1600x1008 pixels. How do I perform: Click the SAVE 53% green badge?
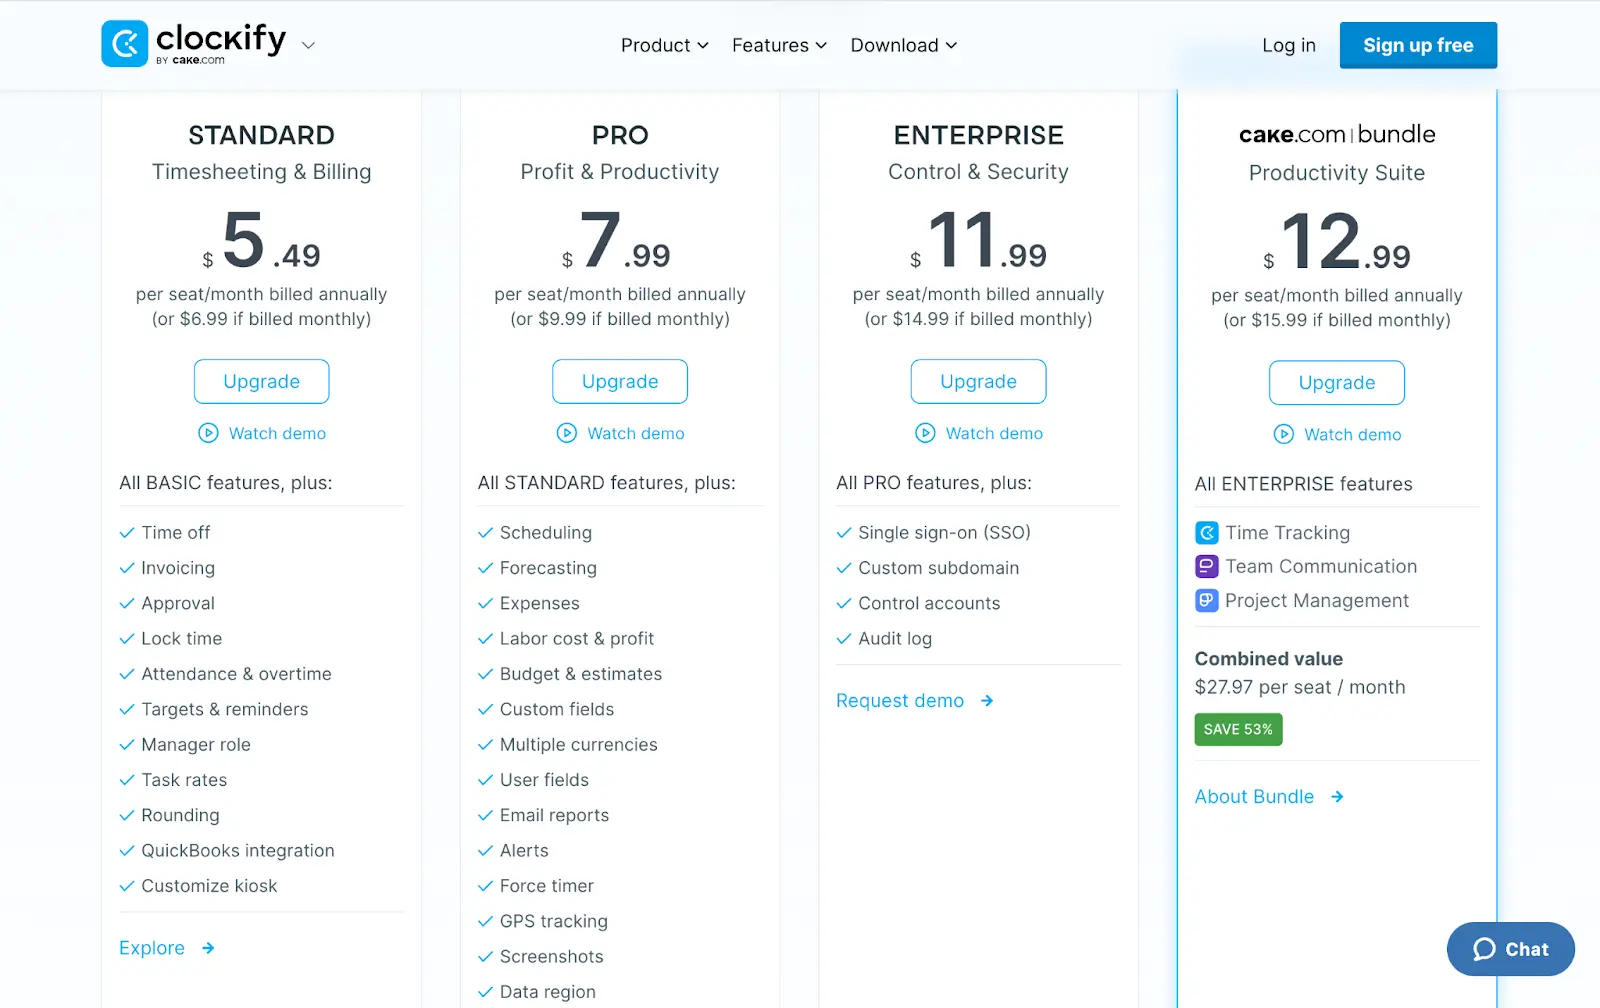1238,730
